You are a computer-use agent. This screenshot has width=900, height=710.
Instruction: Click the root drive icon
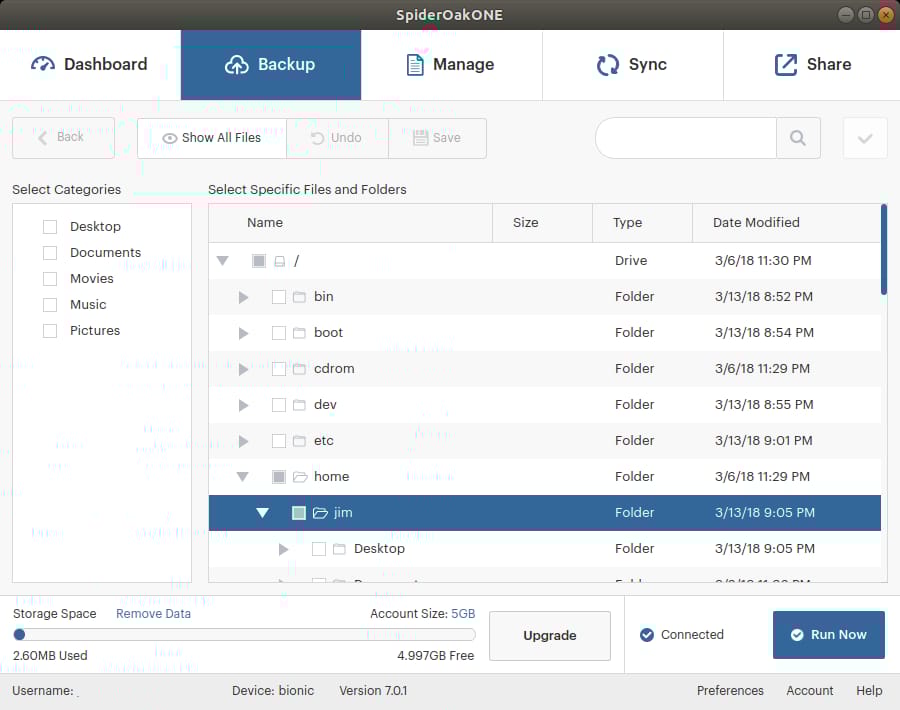(x=280, y=261)
